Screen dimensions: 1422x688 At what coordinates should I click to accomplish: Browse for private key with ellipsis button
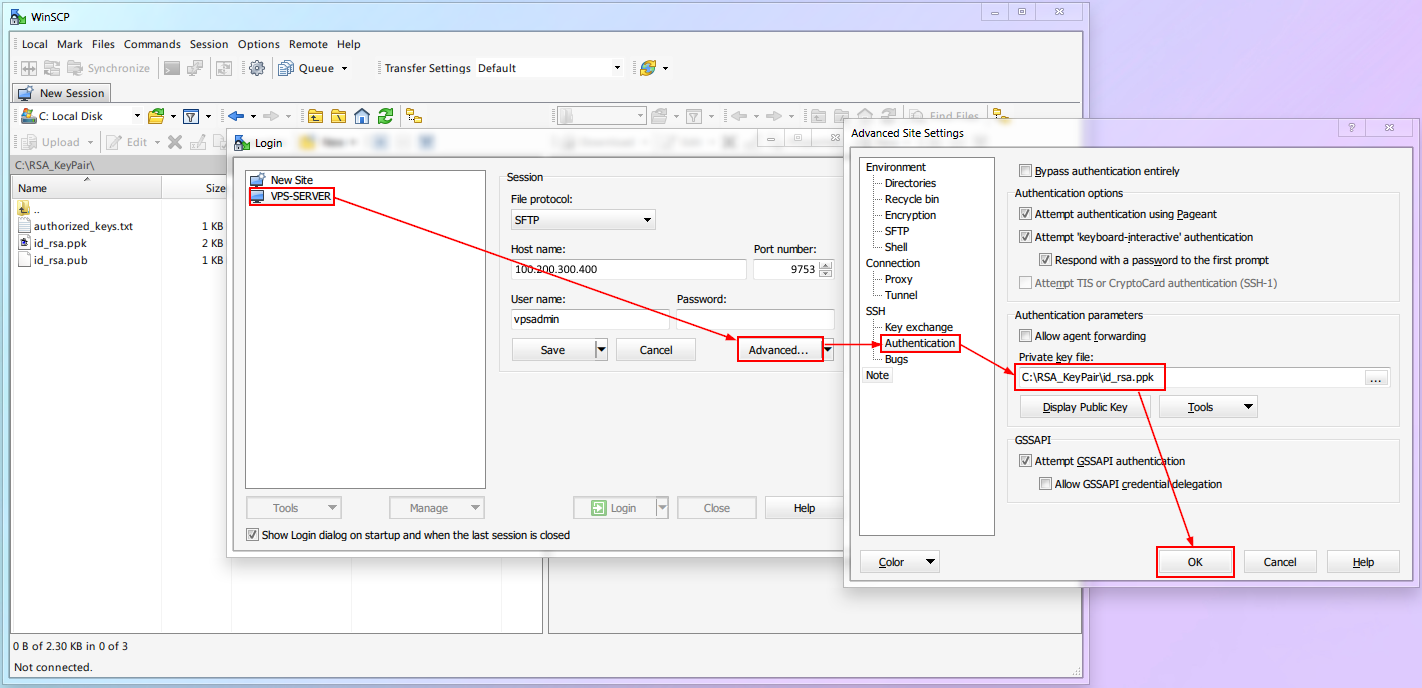(x=1376, y=378)
